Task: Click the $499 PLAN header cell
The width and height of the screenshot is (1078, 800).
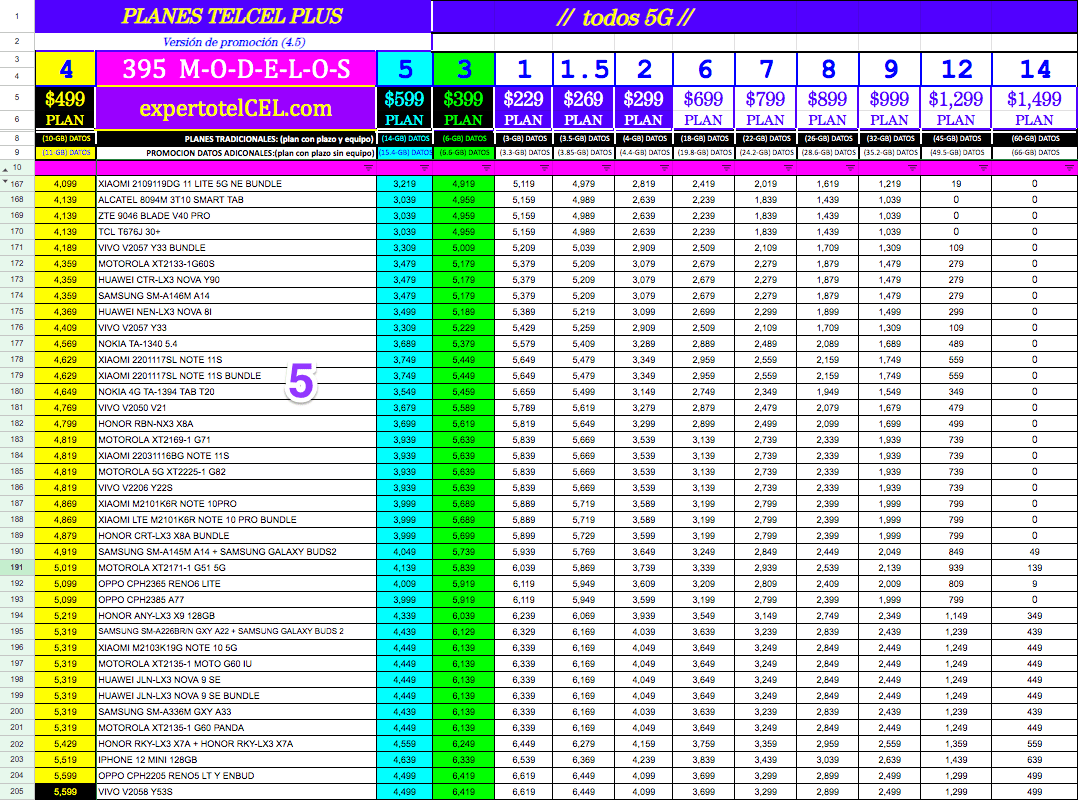Action: click(x=65, y=108)
